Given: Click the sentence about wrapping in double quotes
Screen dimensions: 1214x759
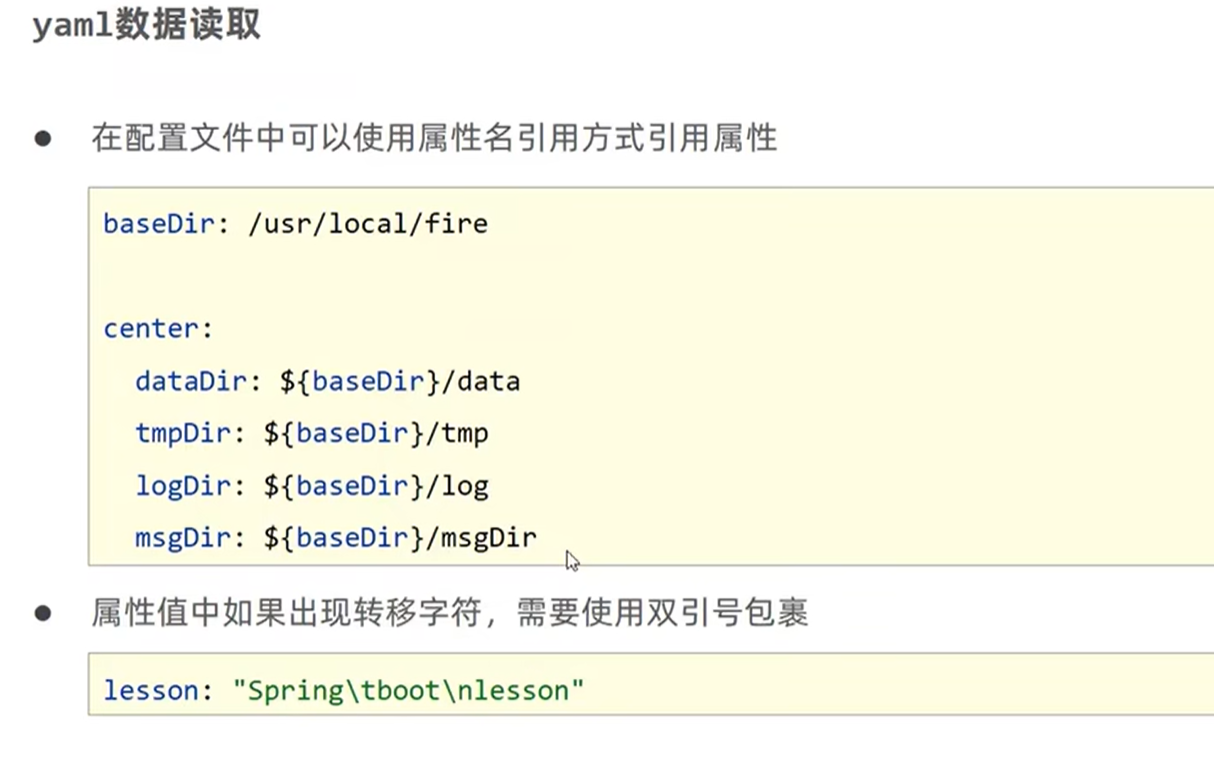Looking at the screenshot, I should pos(450,613).
